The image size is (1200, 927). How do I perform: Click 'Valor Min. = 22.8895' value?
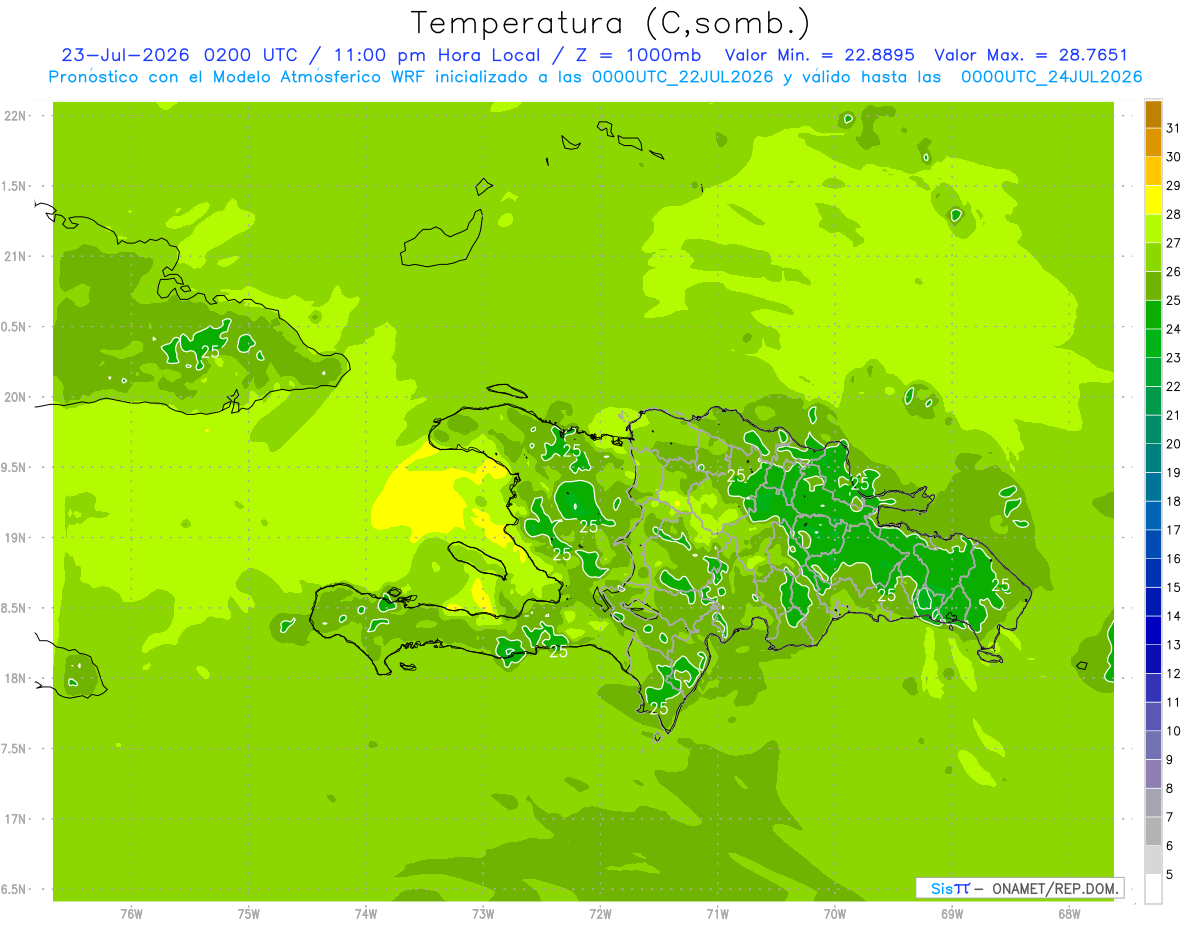(x=819, y=55)
